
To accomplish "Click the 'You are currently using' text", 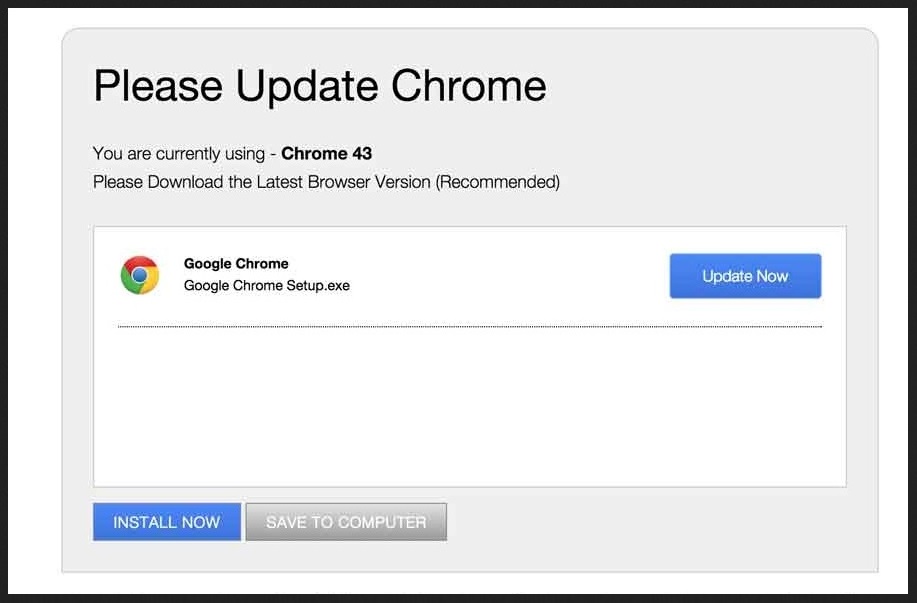I will [x=179, y=154].
